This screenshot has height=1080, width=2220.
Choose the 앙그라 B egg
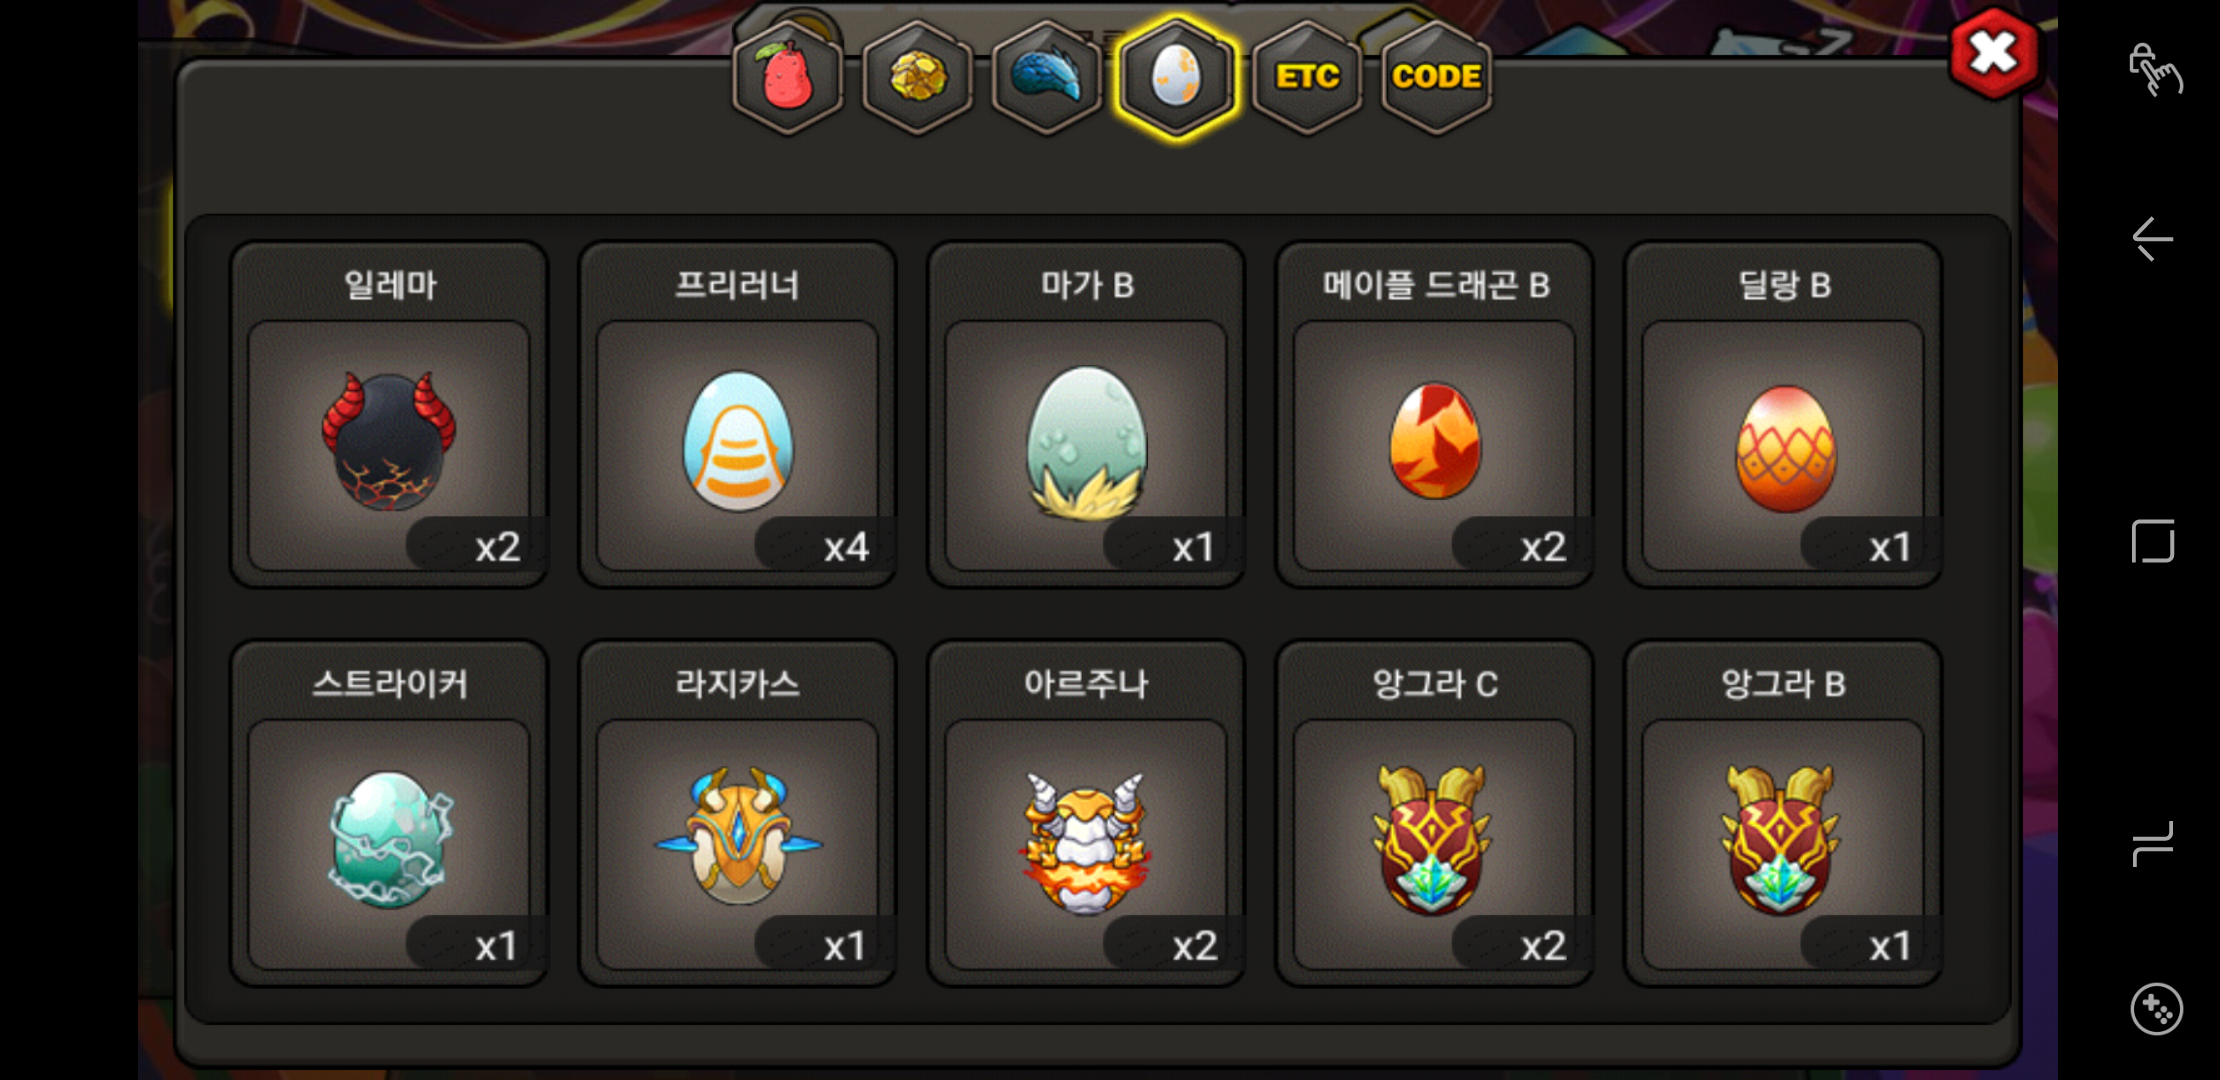coord(1783,813)
